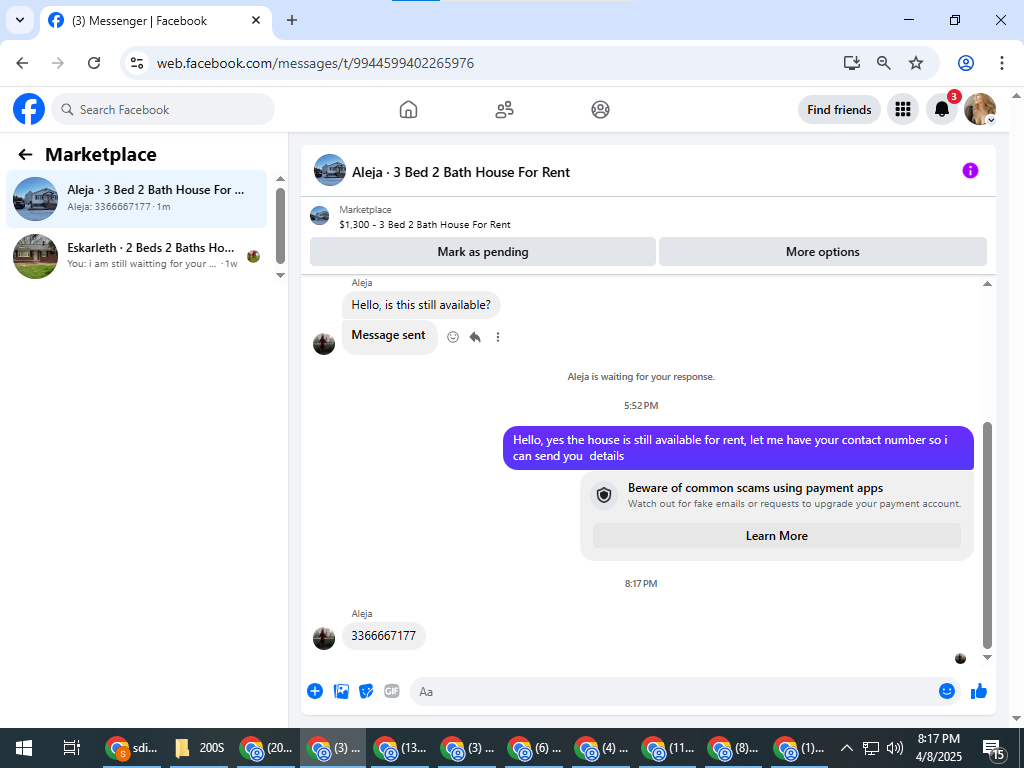Screen dimensions: 1024x768
Task: Open the Facebook menu grid icon
Action: point(903,109)
